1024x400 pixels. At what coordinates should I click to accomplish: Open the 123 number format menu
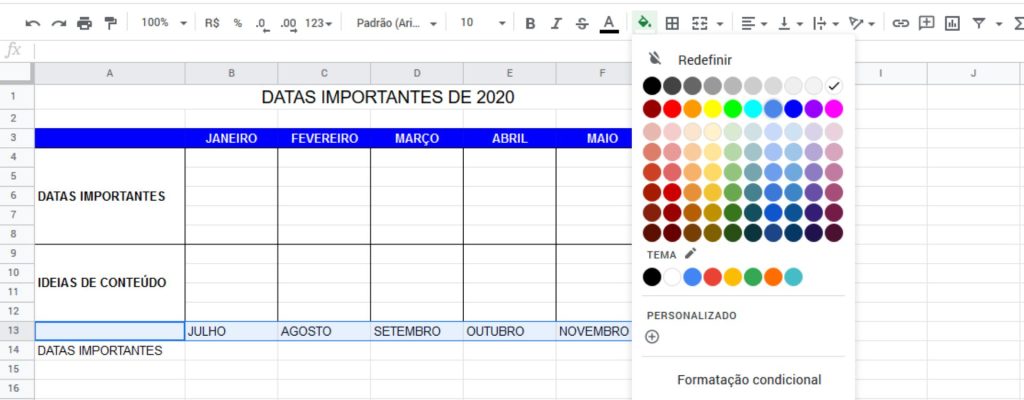[319, 23]
